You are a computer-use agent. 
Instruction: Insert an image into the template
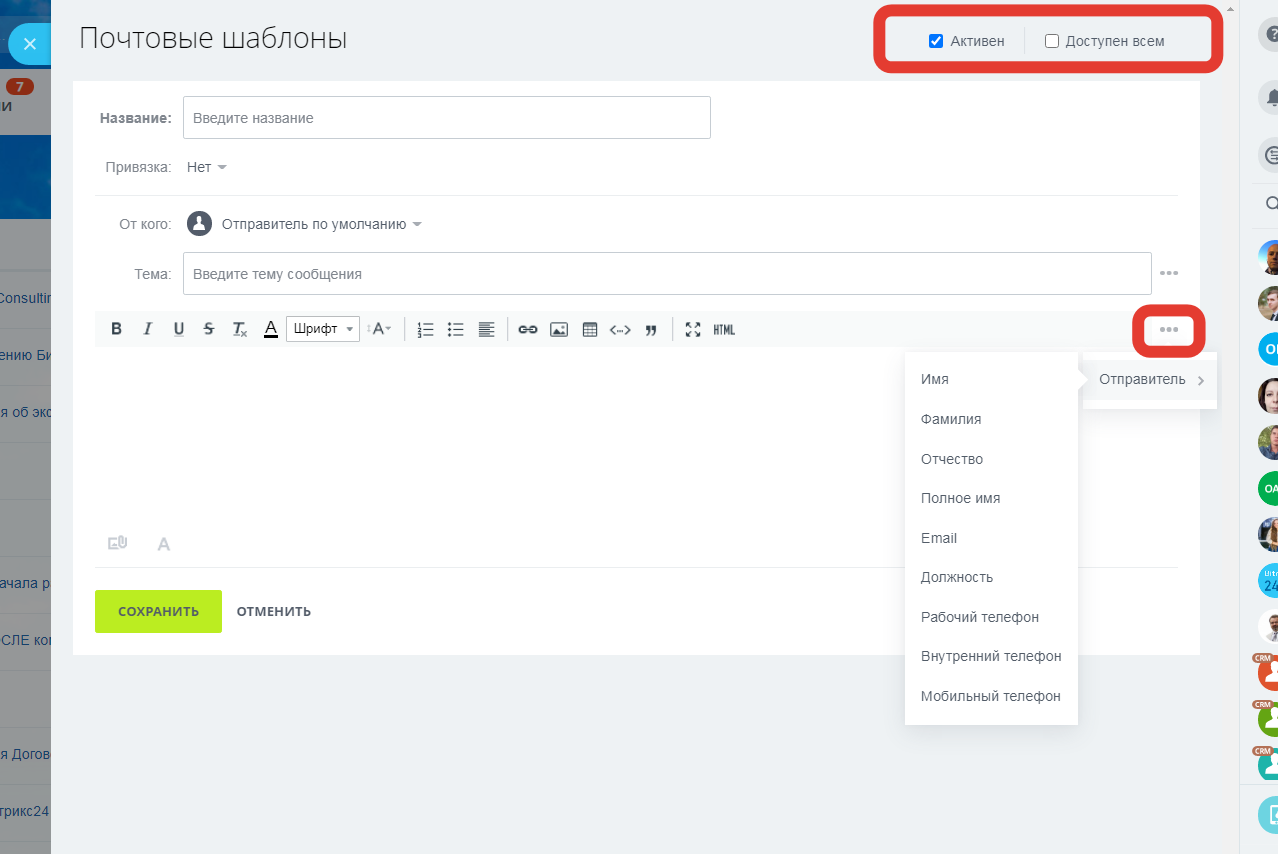click(x=559, y=329)
